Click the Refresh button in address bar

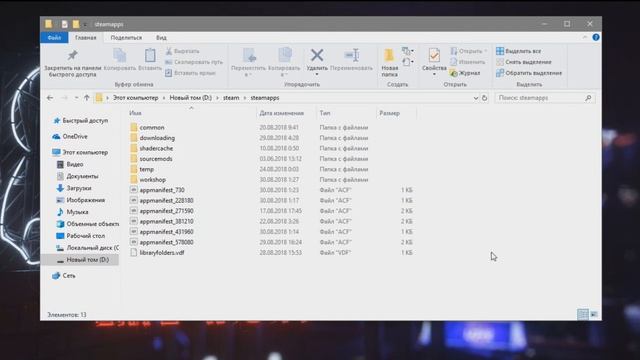tap(484, 98)
